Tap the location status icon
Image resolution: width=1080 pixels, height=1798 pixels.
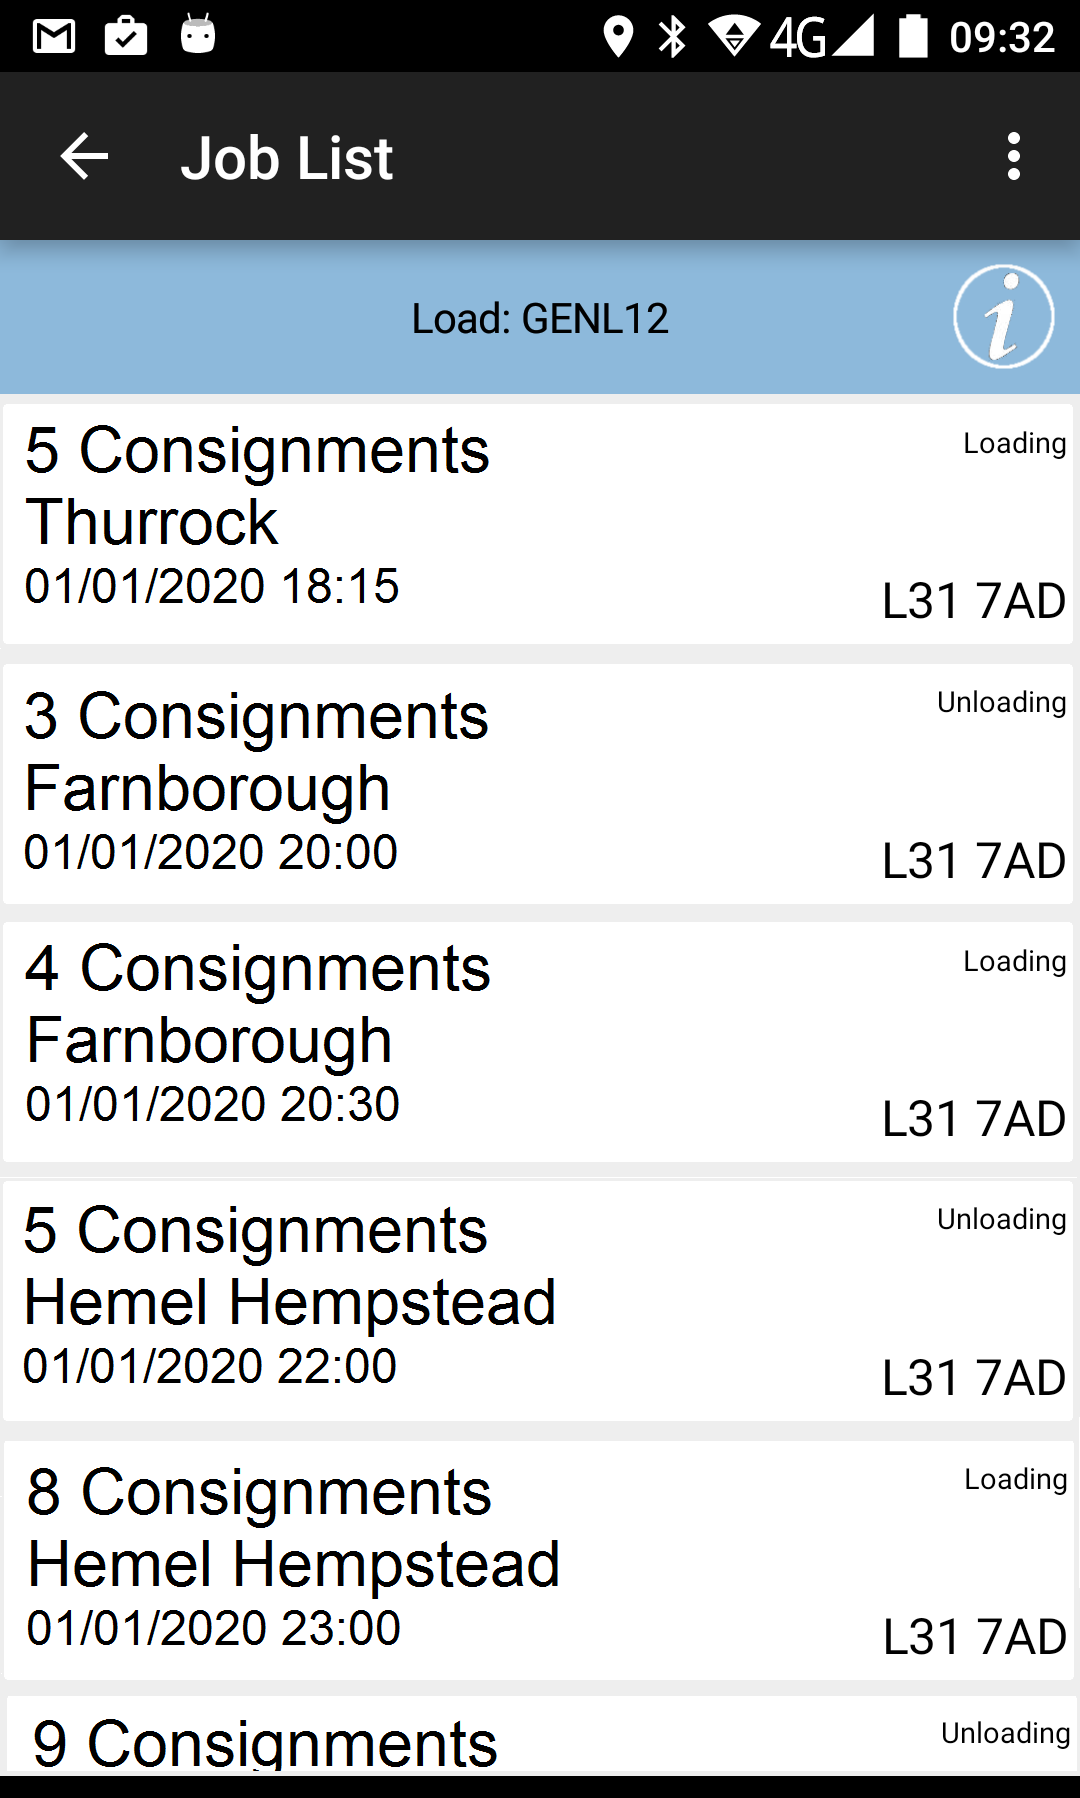(x=618, y=37)
